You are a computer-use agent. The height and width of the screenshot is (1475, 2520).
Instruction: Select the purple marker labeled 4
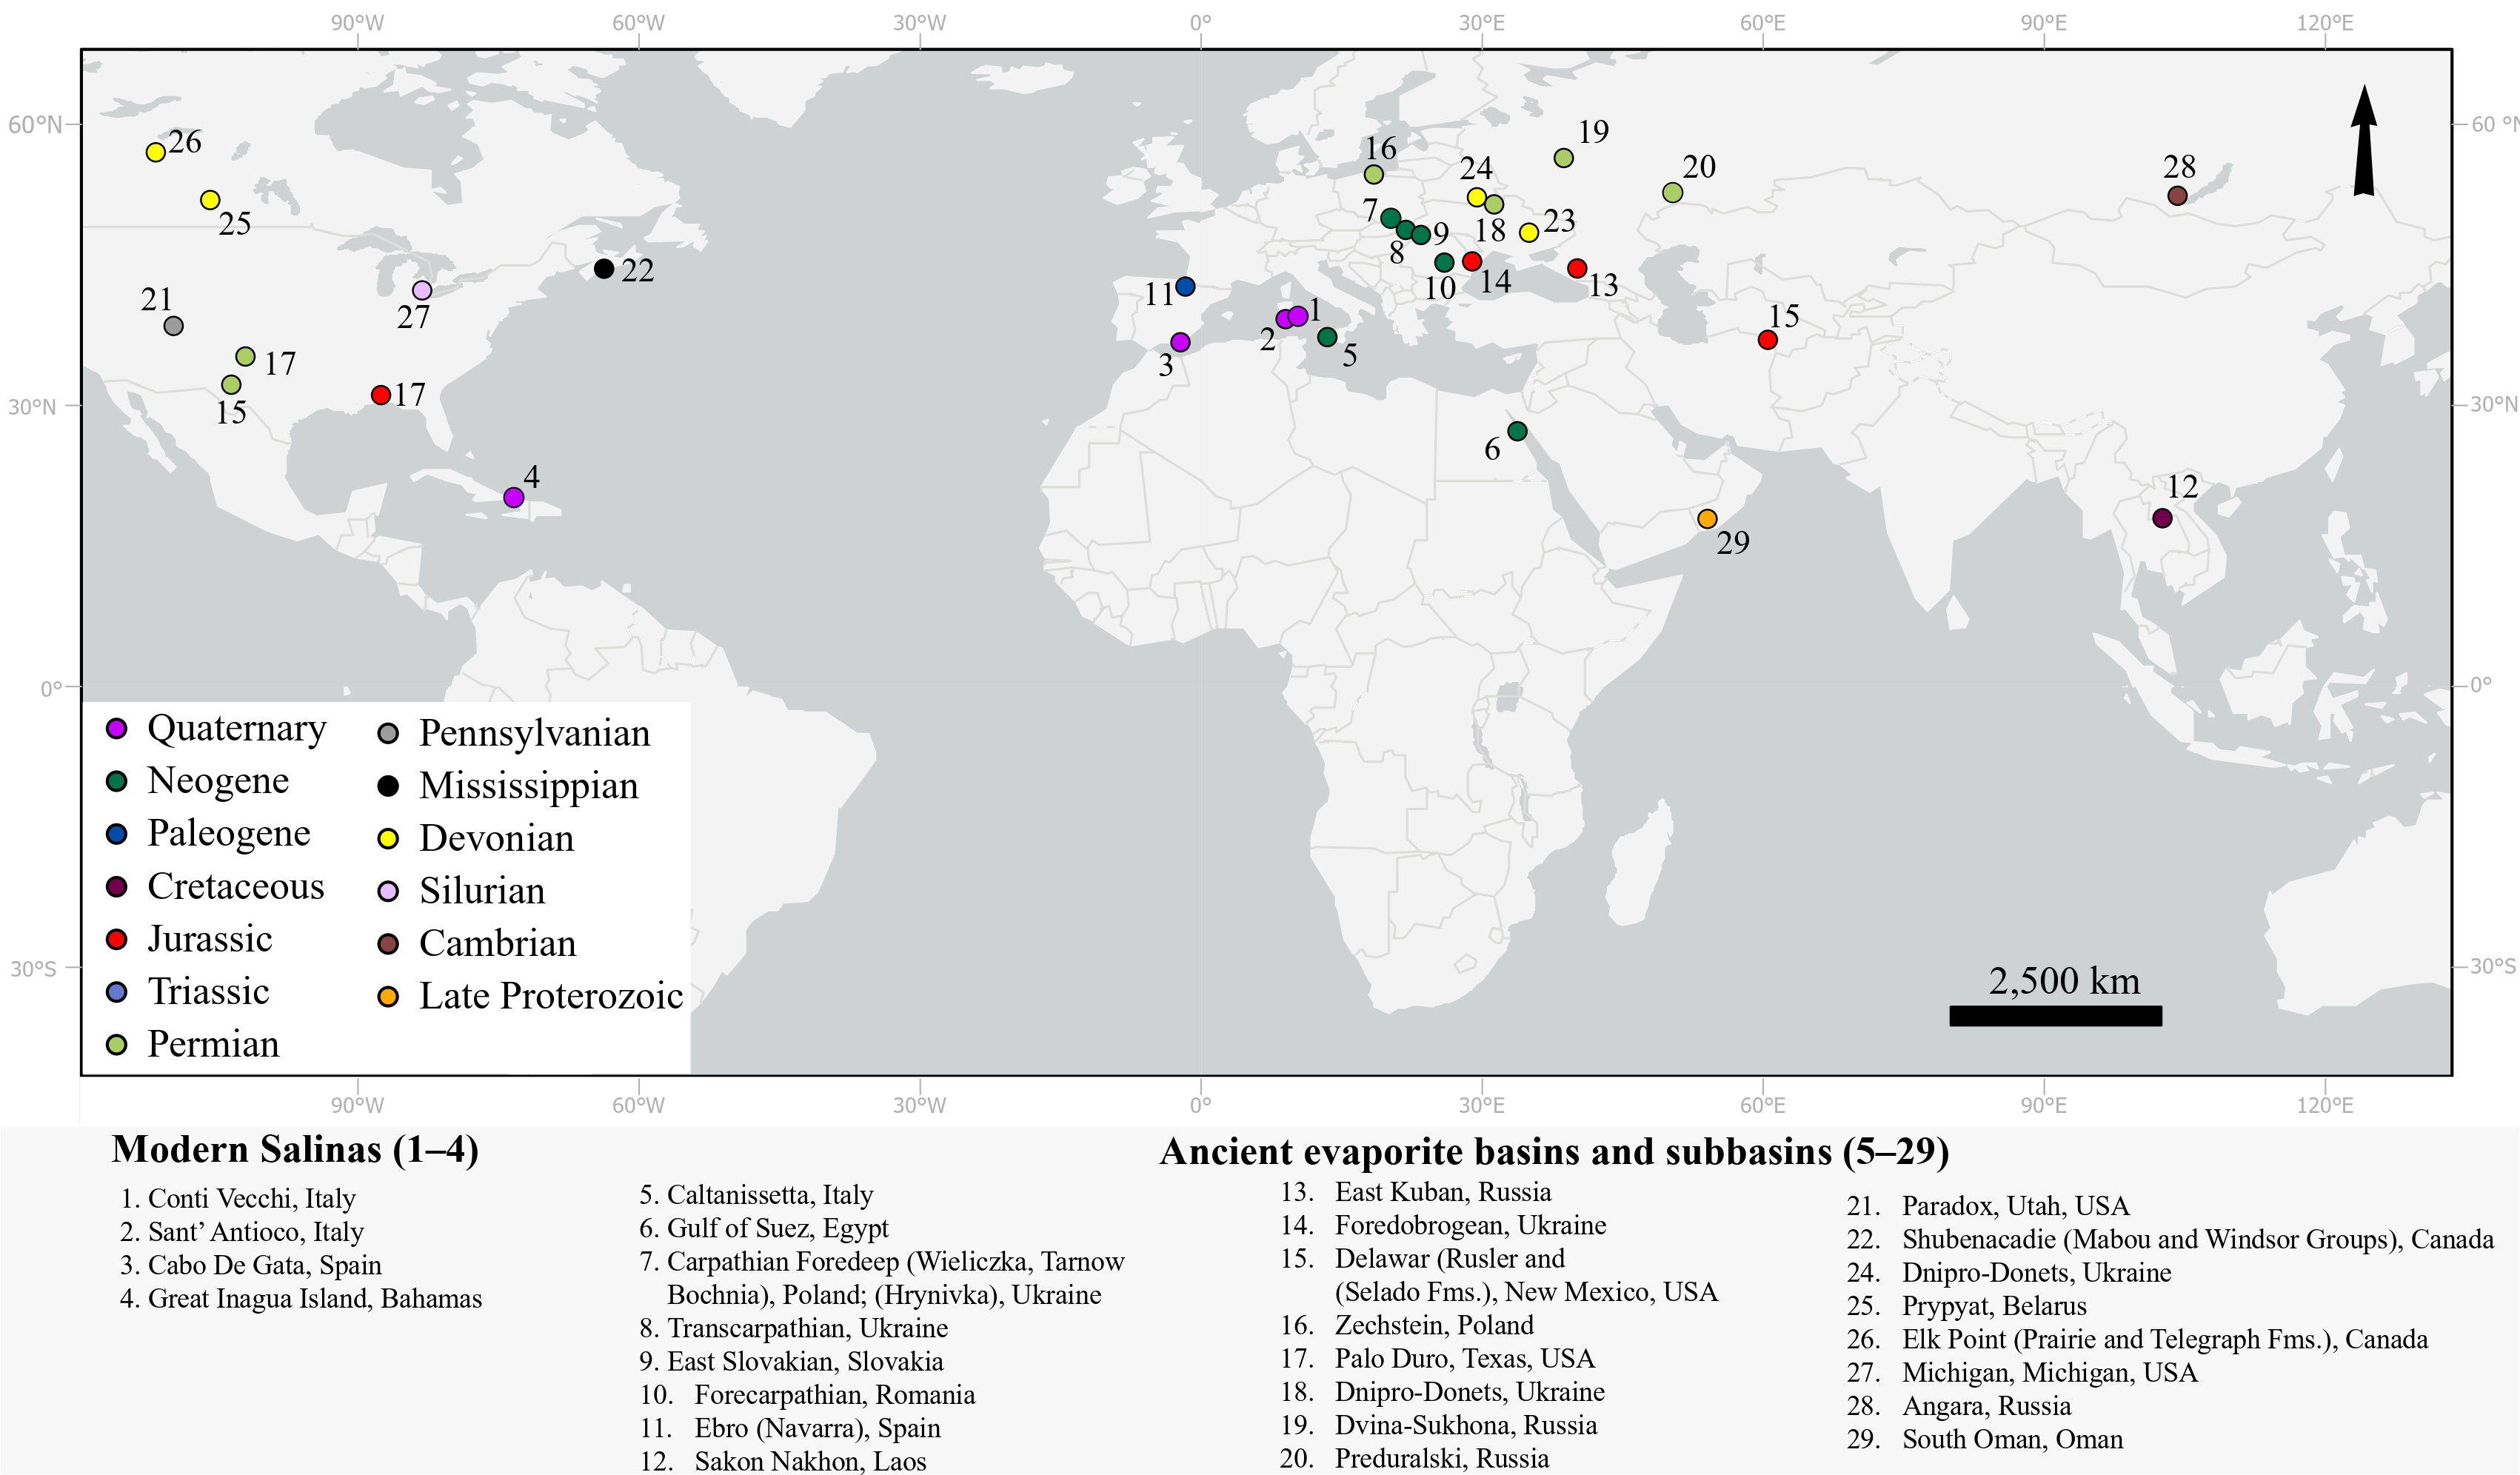click(x=514, y=497)
